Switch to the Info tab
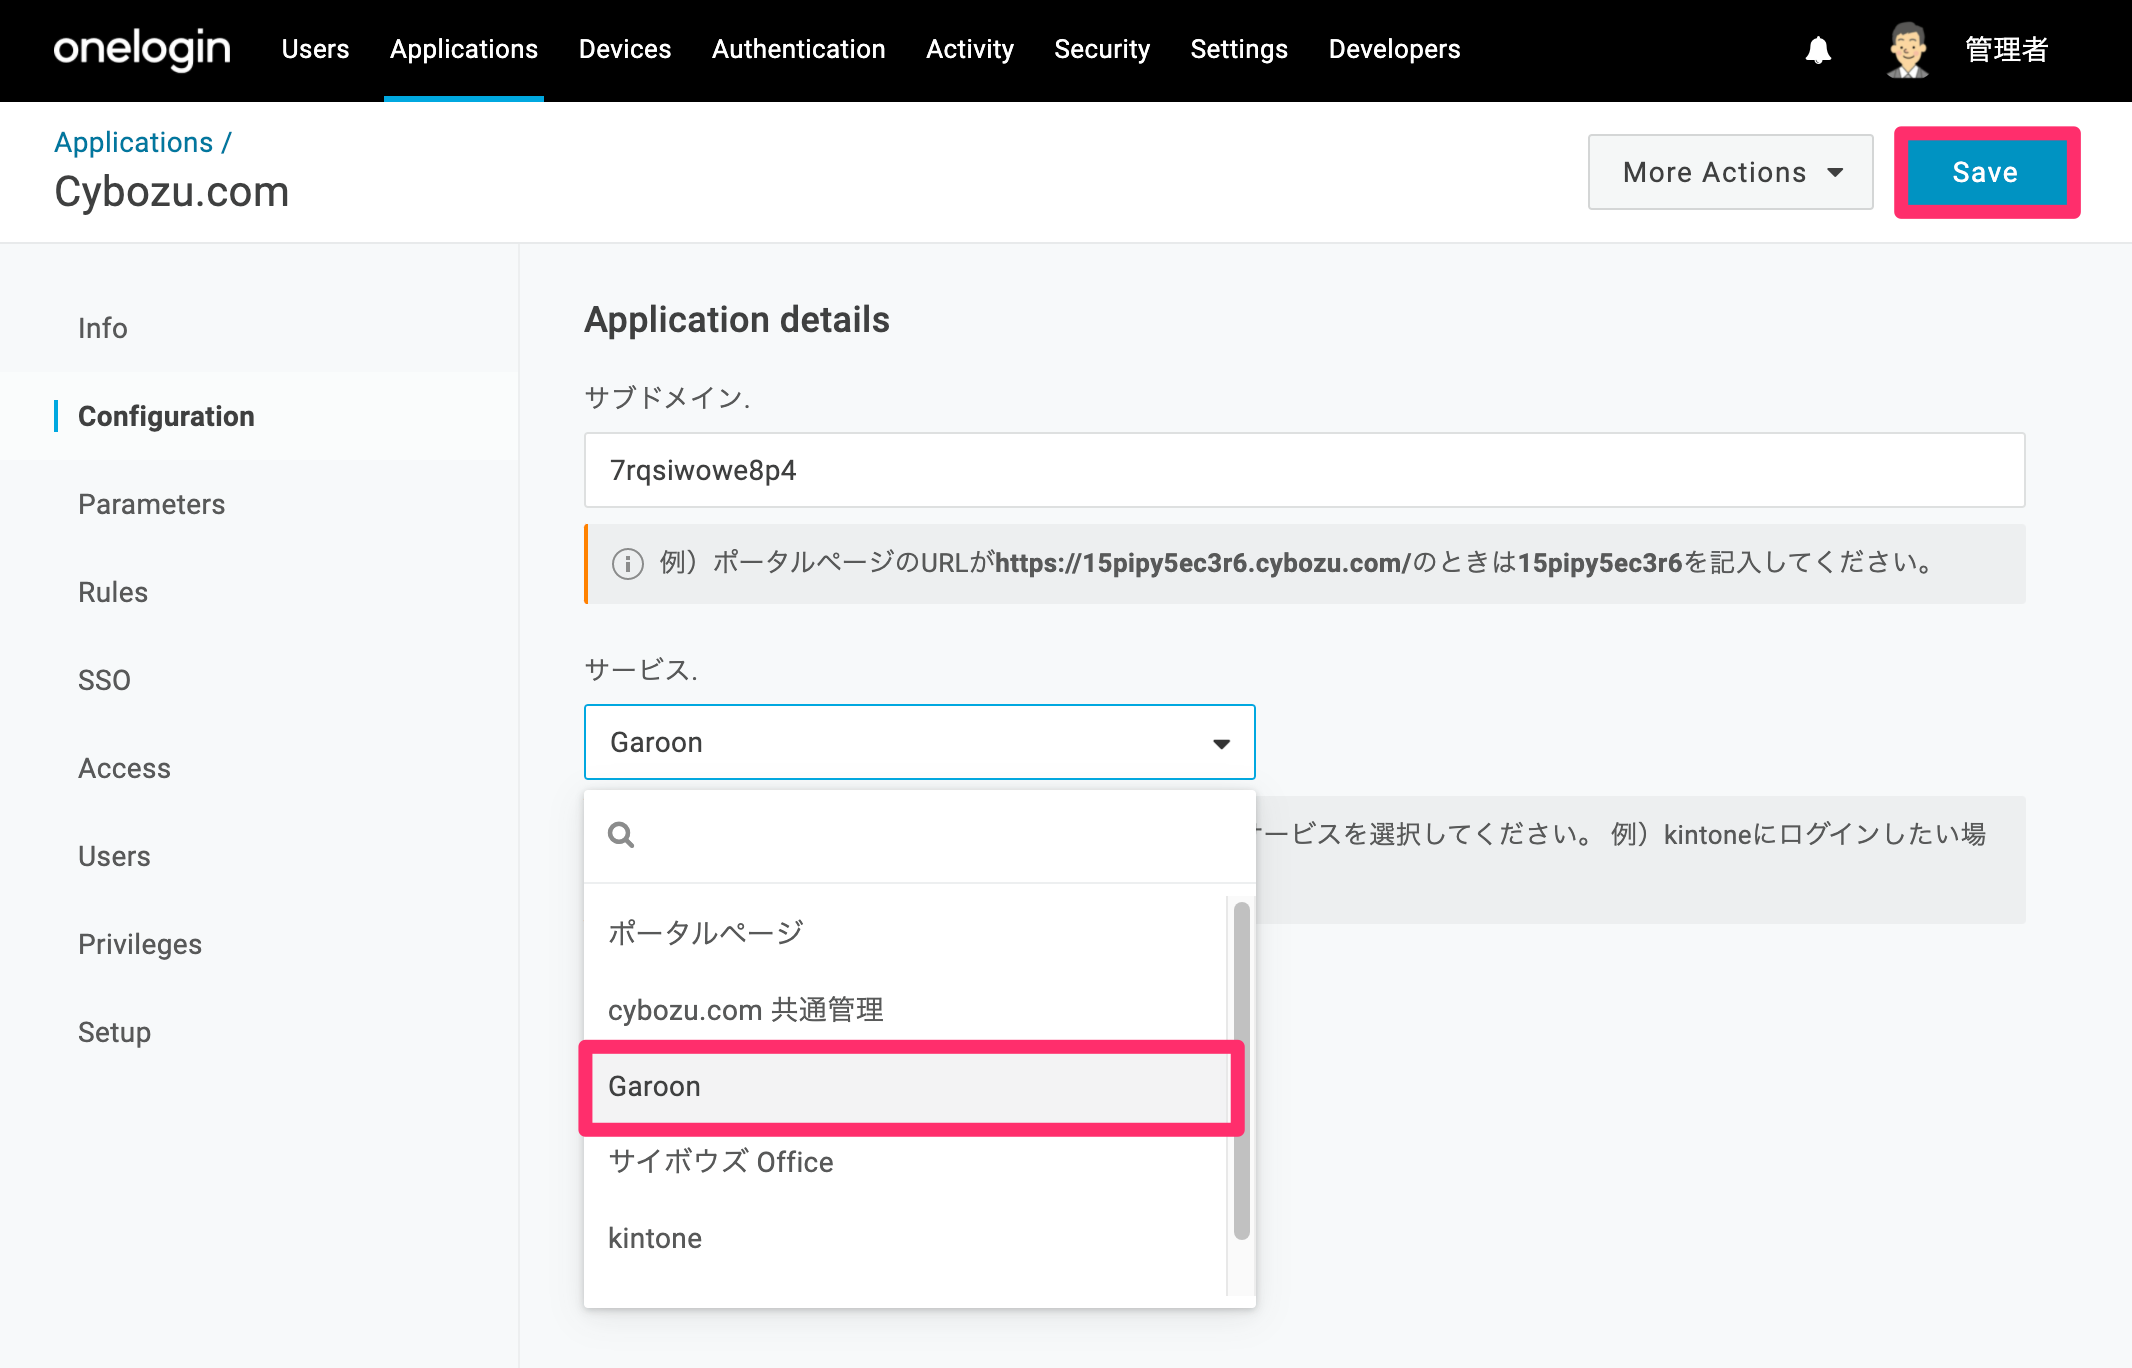 pos(103,328)
